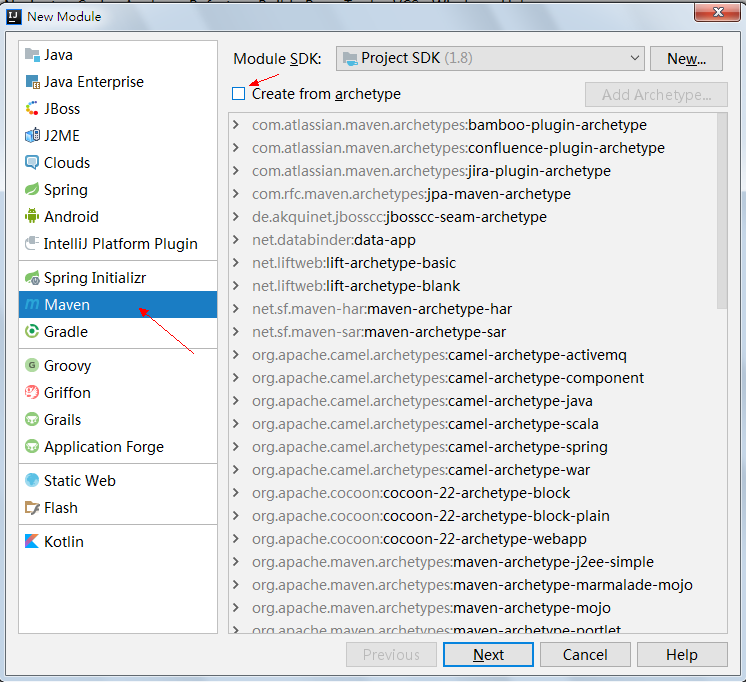746x682 pixels.
Task: Enable the Create from archetype checkbox
Action: pyautogui.click(x=238, y=94)
